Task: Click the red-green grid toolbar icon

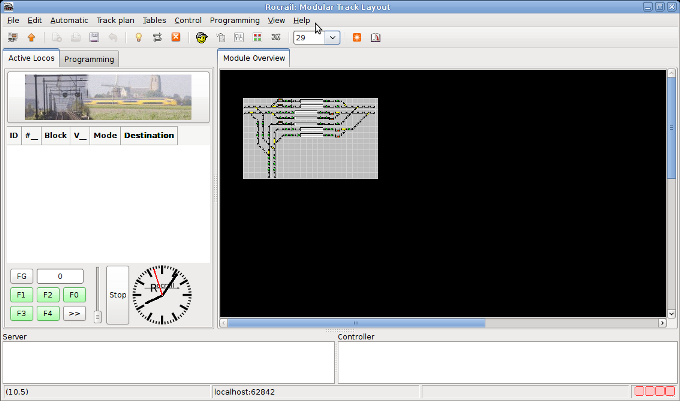Action: click(x=258, y=37)
